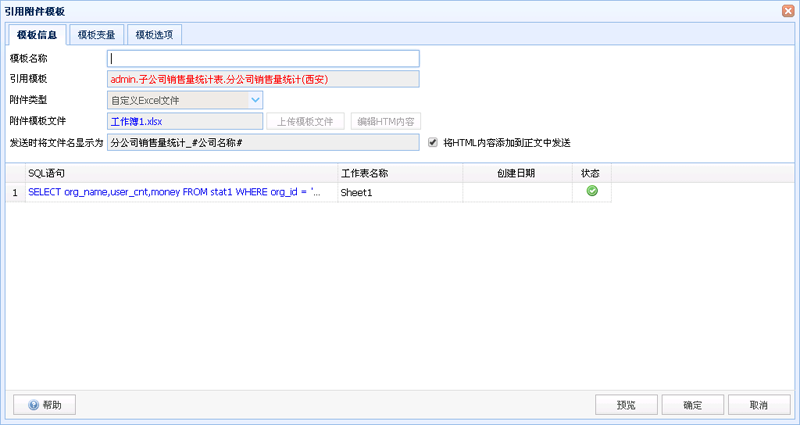Click the SQL语句 column header
The width and height of the screenshot is (800, 425).
point(46,173)
